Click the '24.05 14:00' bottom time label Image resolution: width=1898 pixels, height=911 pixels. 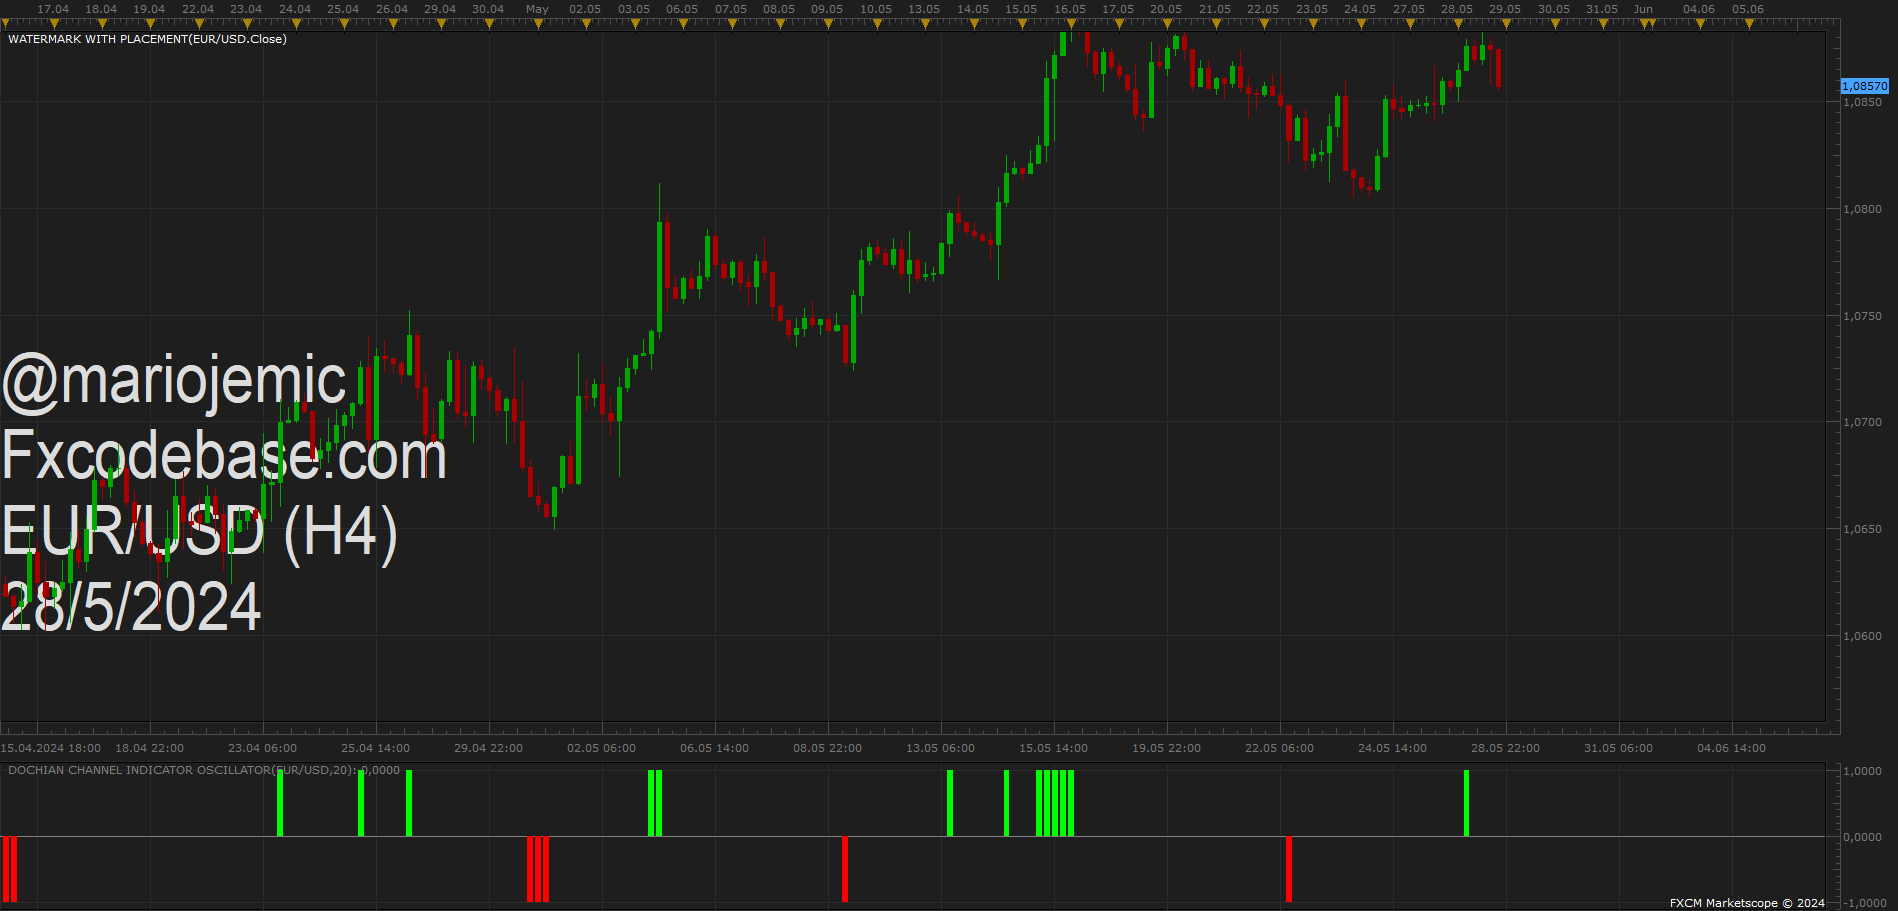click(x=1393, y=748)
